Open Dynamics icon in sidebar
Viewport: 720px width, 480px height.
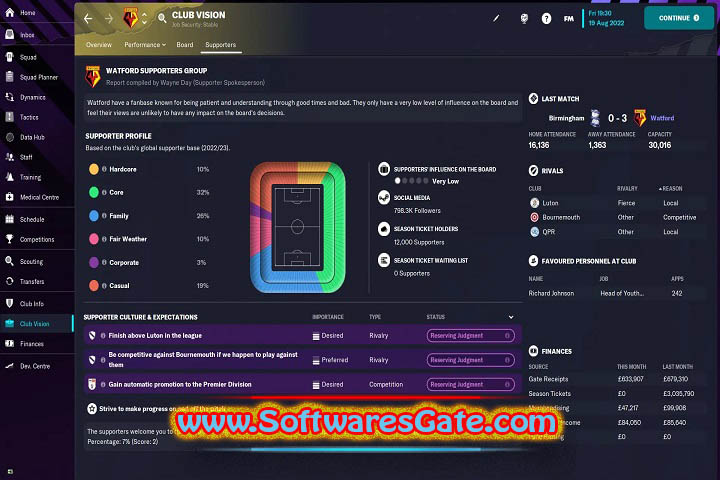[x=10, y=97]
